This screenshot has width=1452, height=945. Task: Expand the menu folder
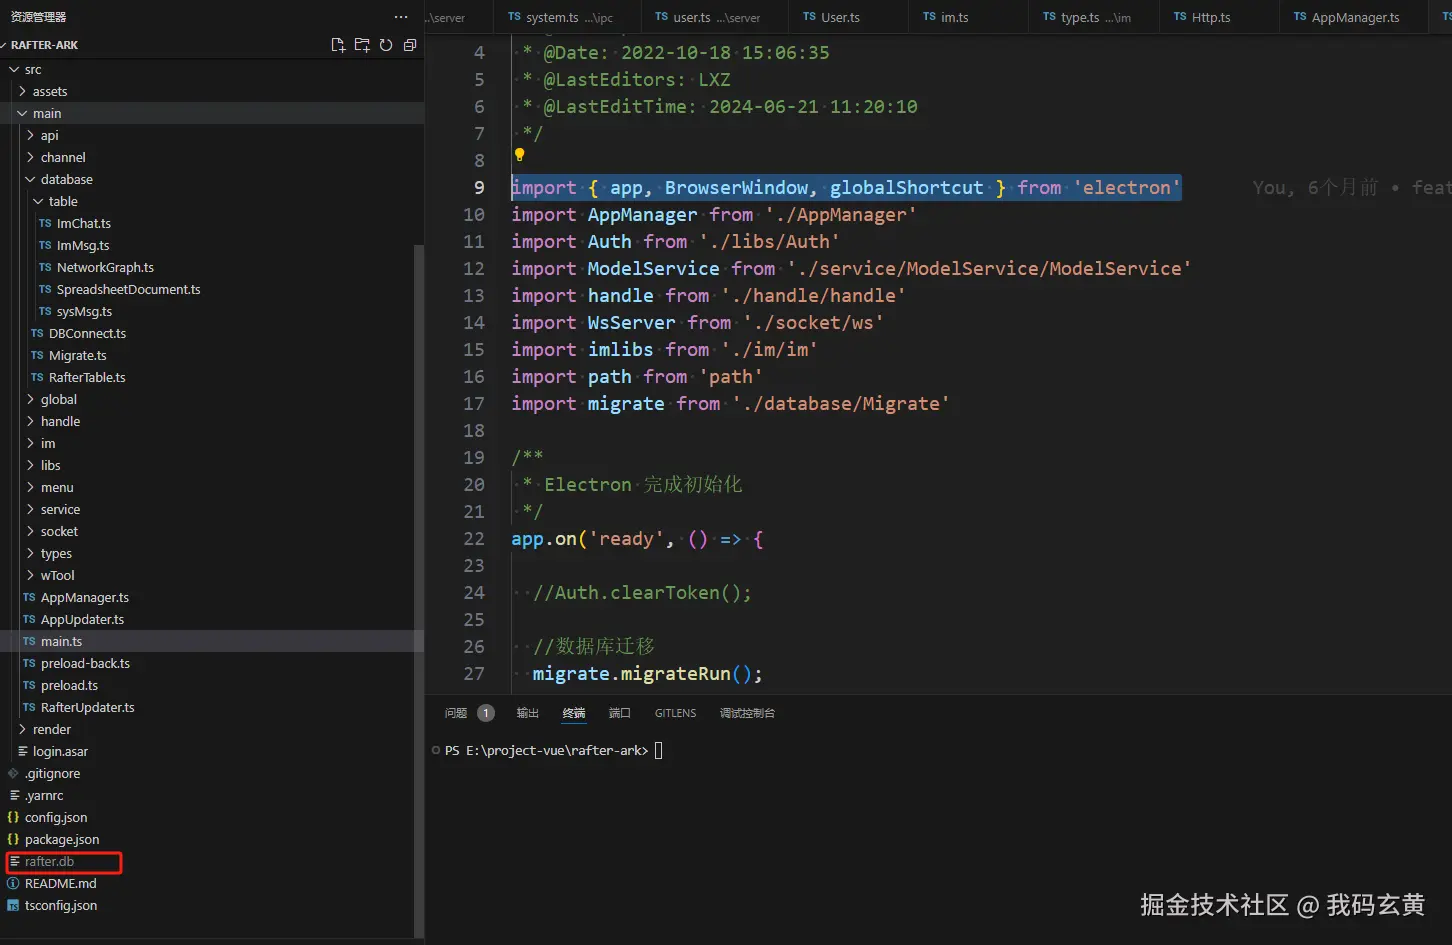point(30,487)
